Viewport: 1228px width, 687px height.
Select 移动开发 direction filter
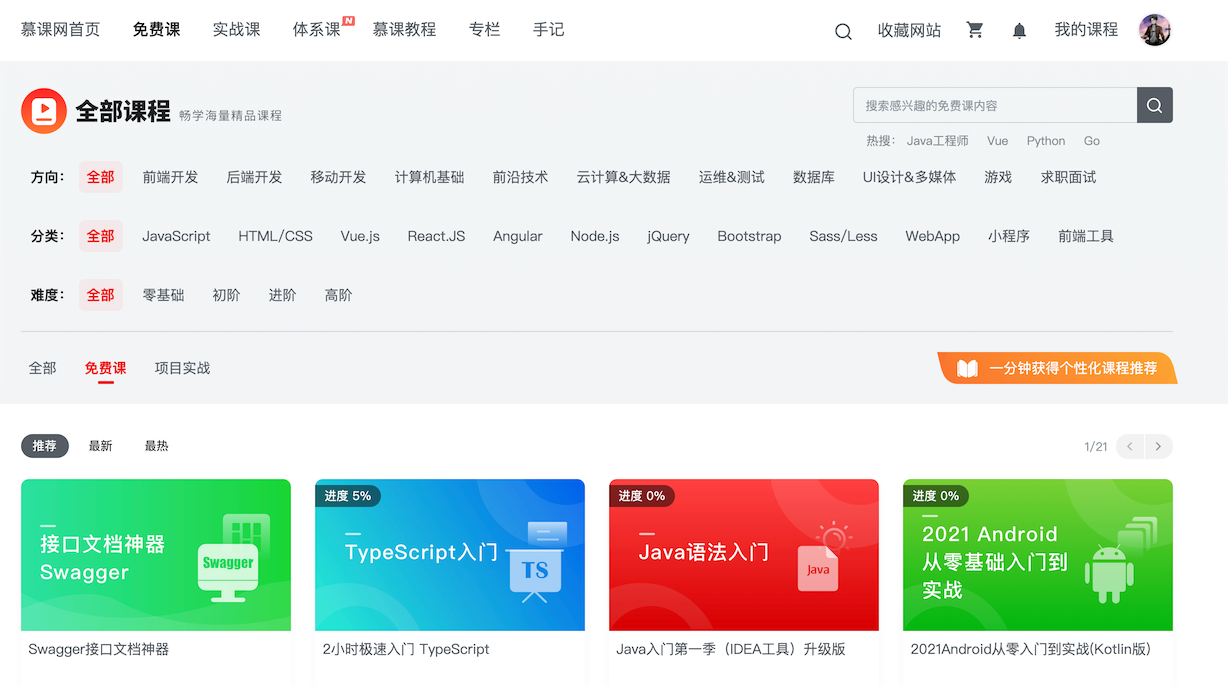pos(339,177)
